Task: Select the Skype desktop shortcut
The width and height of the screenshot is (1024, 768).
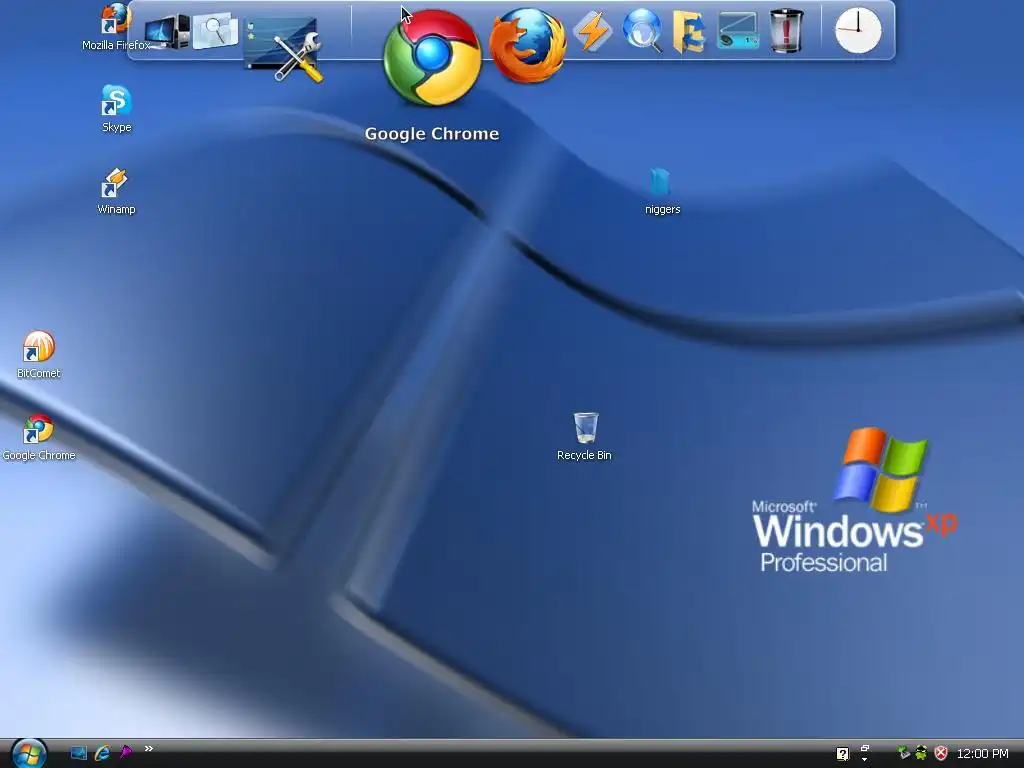Action: (x=116, y=108)
